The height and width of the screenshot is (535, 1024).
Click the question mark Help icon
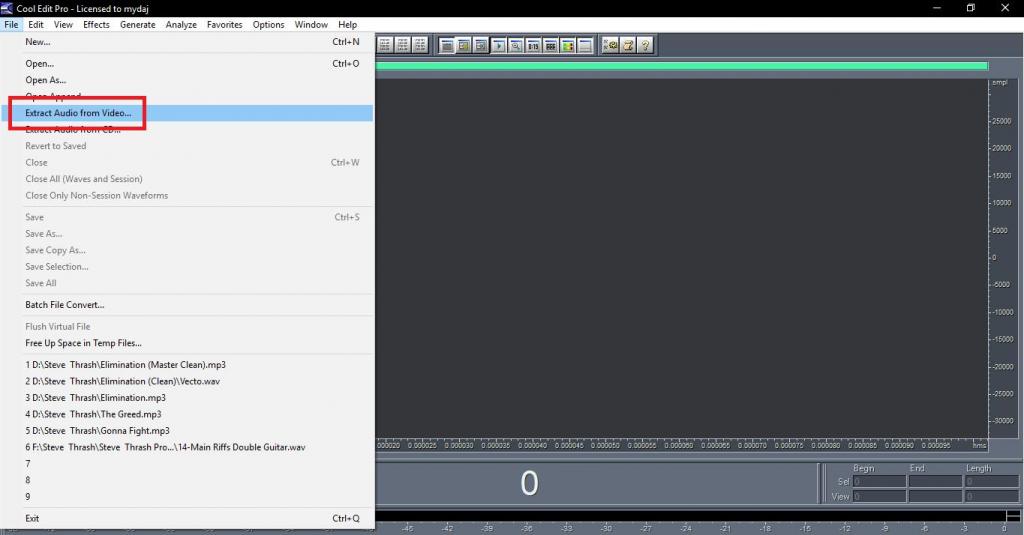(x=645, y=45)
